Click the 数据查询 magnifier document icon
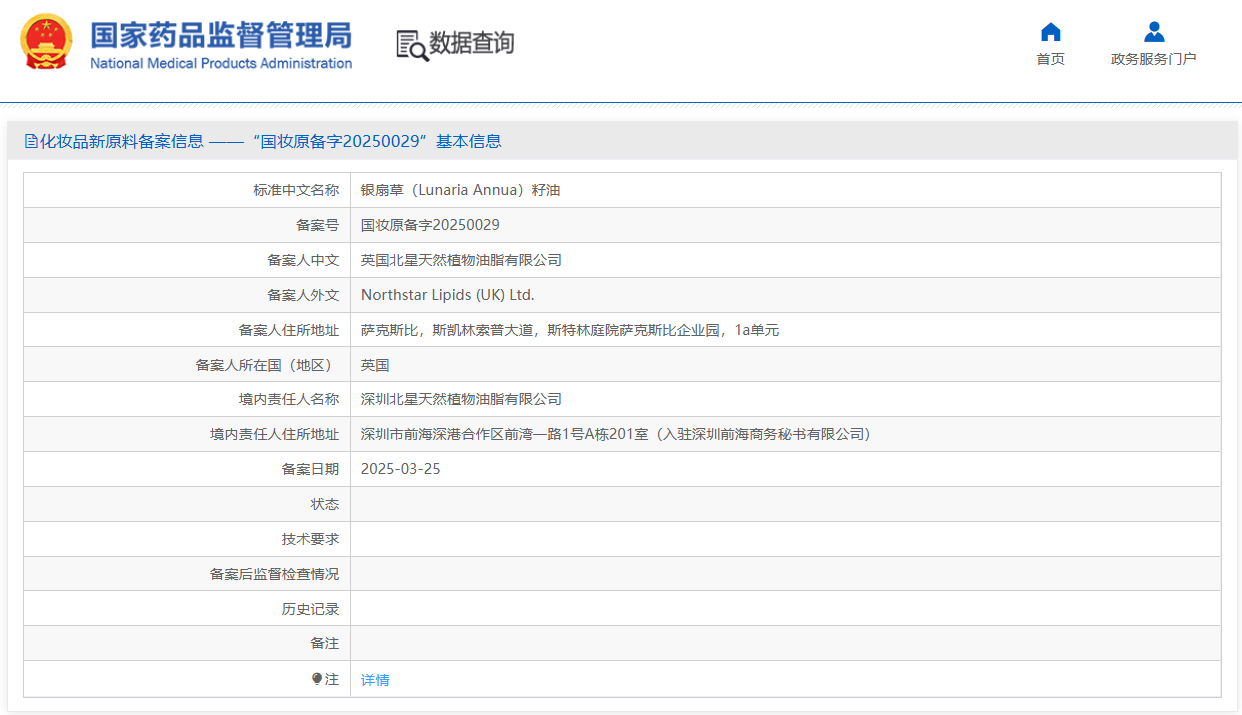 click(412, 45)
